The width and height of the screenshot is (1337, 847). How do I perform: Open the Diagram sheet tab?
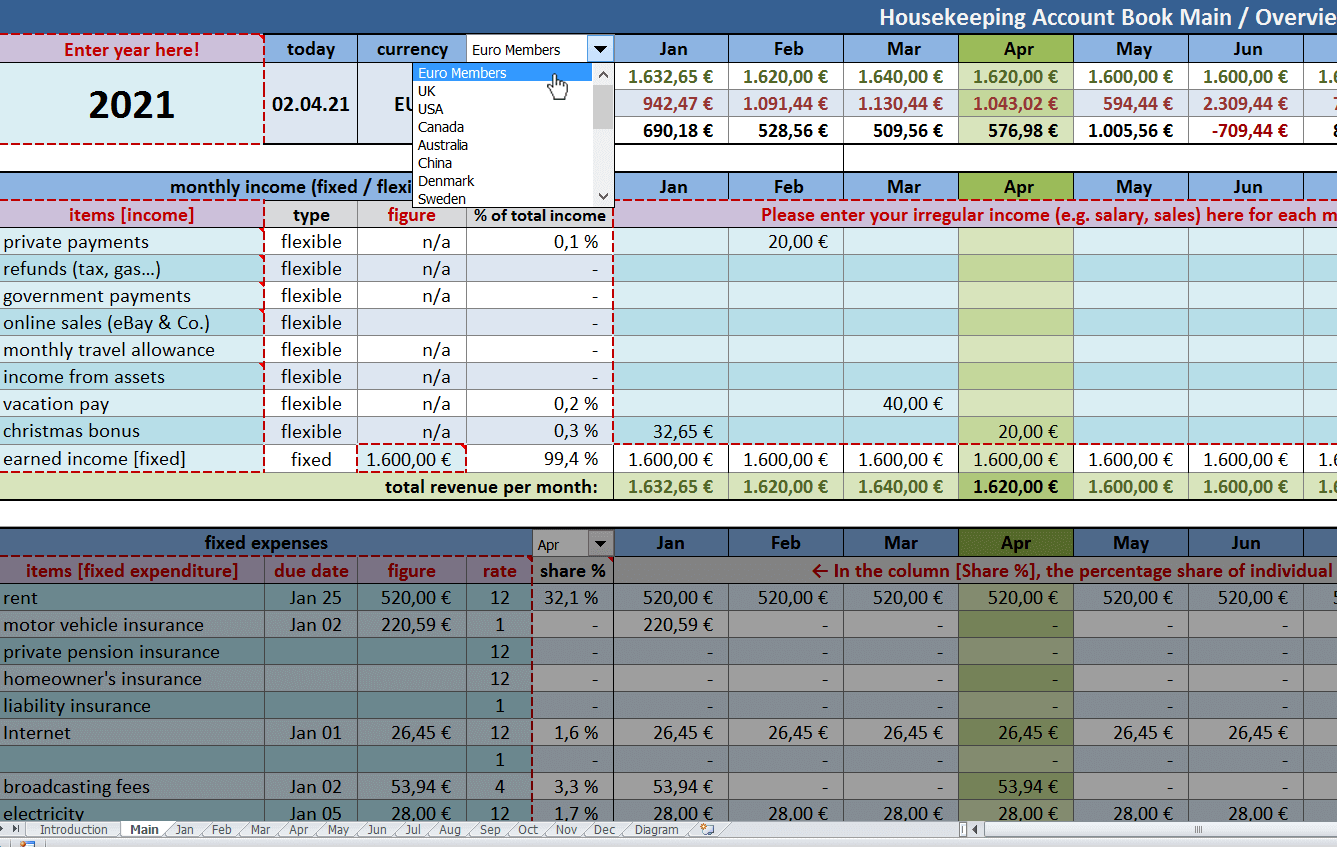(656, 830)
